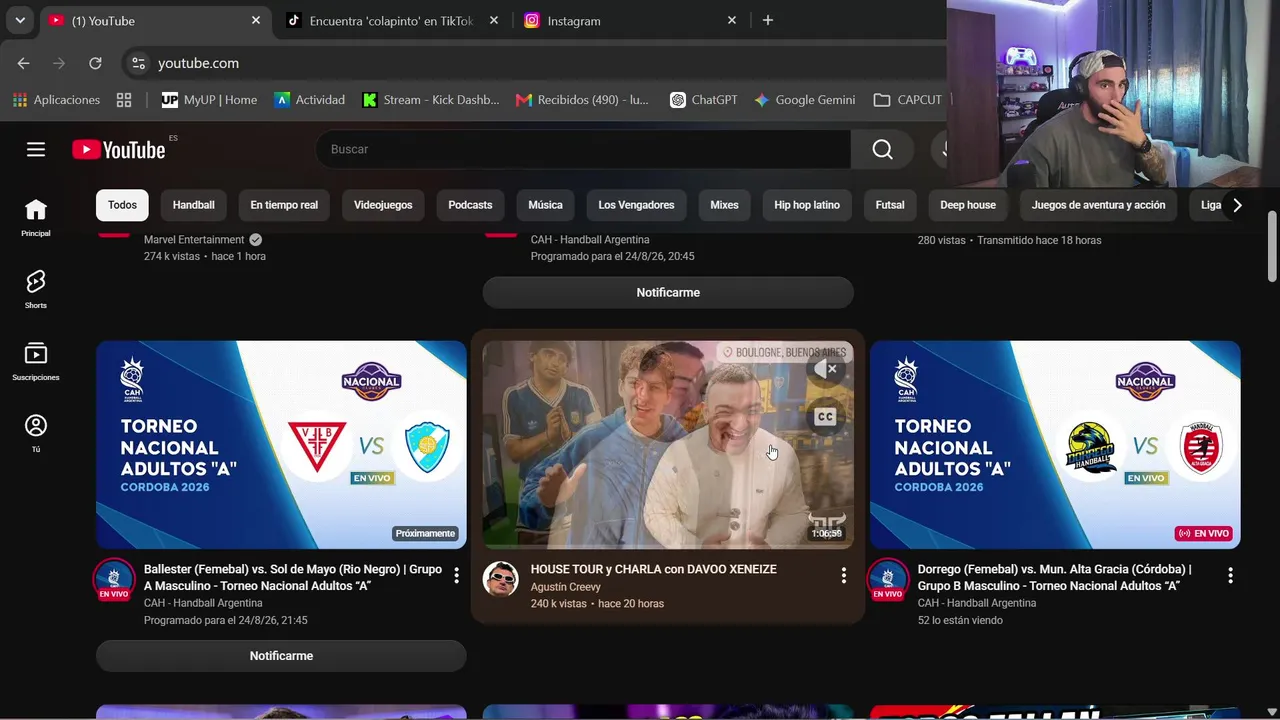
Task: Open HOUSE TOUR y CHARLA video title
Action: pyautogui.click(x=654, y=569)
